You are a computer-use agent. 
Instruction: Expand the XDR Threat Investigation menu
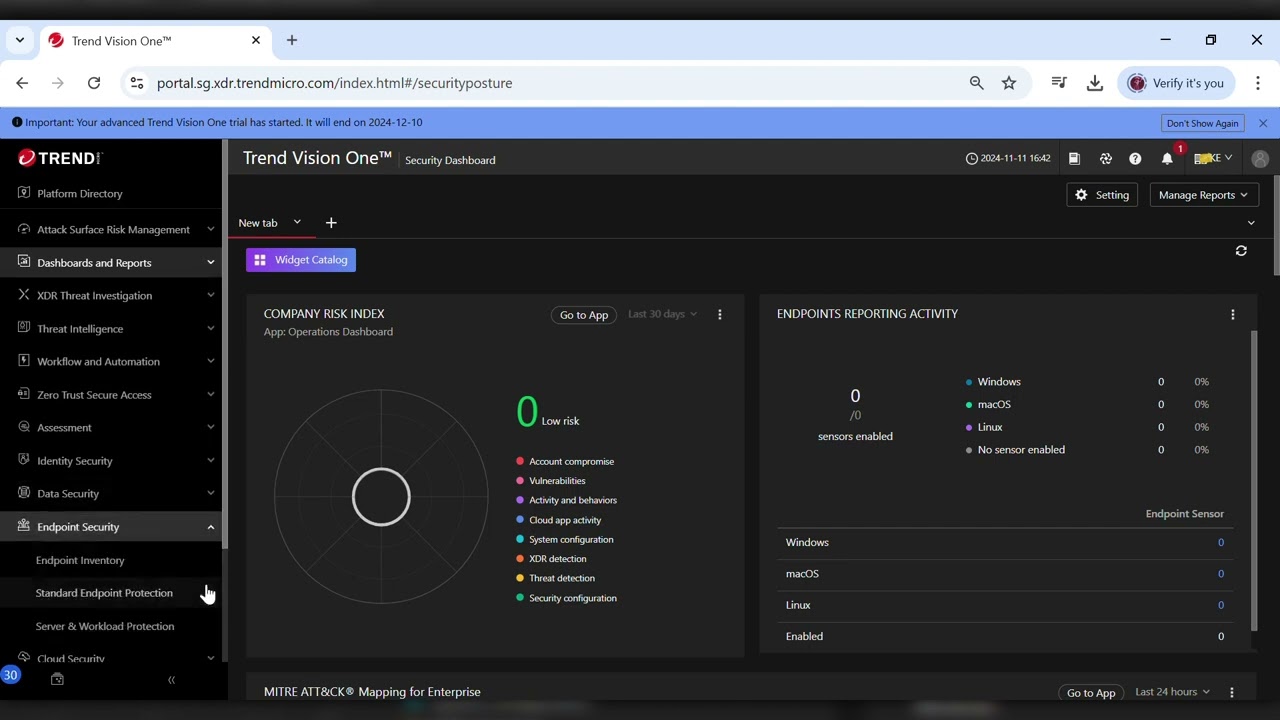[210, 295]
